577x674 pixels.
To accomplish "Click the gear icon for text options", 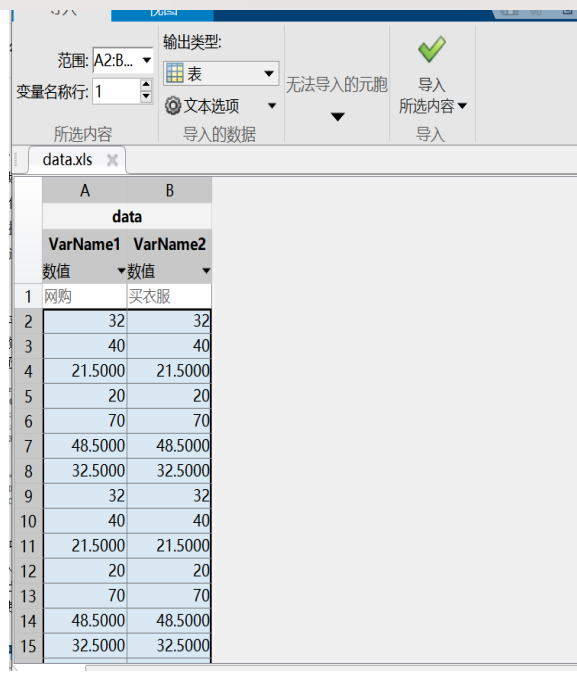I will (173, 106).
